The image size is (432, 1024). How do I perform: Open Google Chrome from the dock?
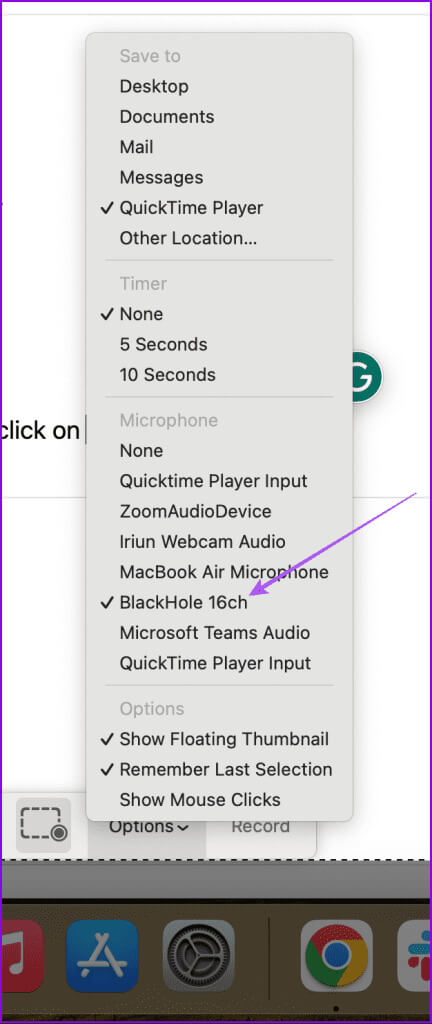pyautogui.click(x=336, y=955)
